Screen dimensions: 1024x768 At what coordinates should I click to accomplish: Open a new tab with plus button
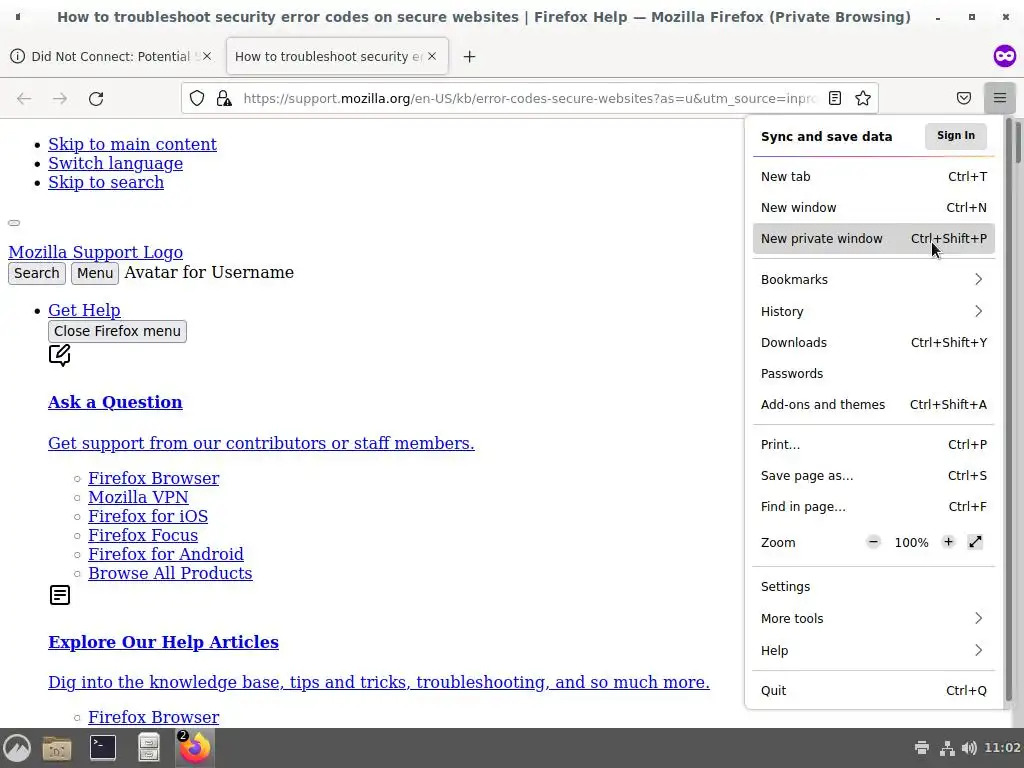pyautogui.click(x=469, y=57)
